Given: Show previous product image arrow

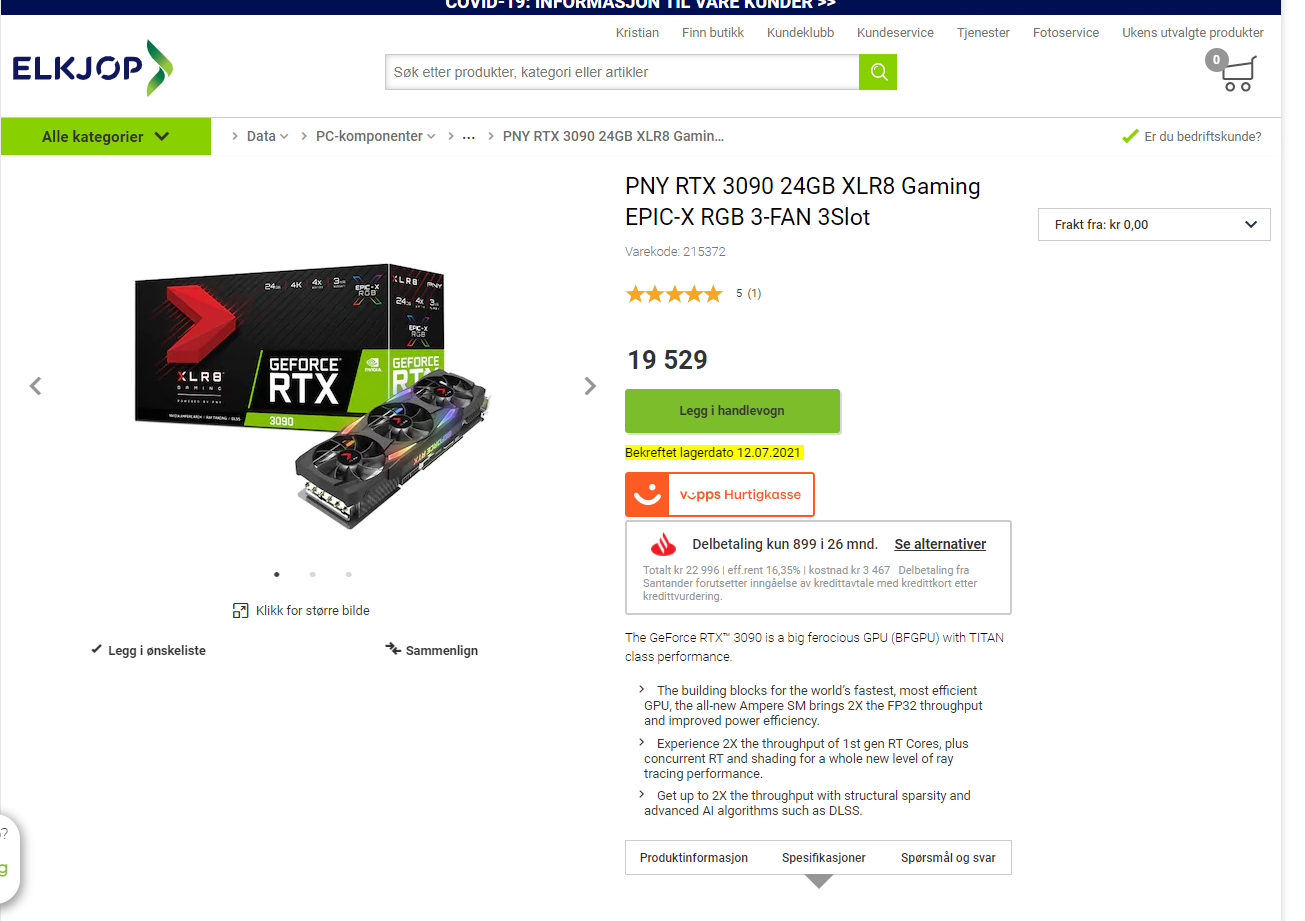Looking at the screenshot, I should click(x=36, y=386).
